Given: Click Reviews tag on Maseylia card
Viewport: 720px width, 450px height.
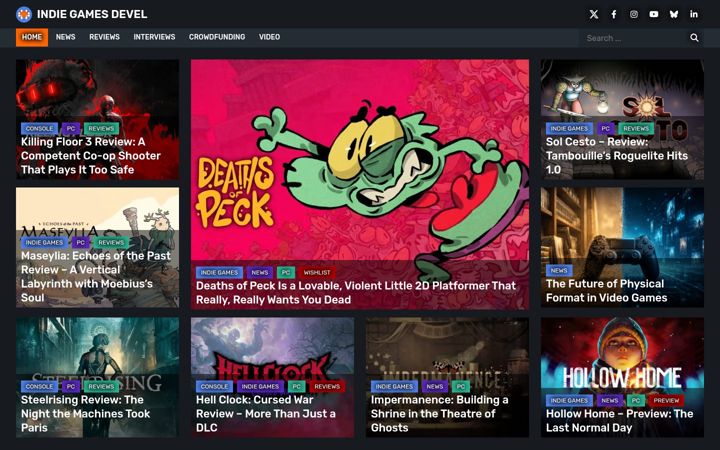Looking at the screenshot, I should (x=111, y=242).
